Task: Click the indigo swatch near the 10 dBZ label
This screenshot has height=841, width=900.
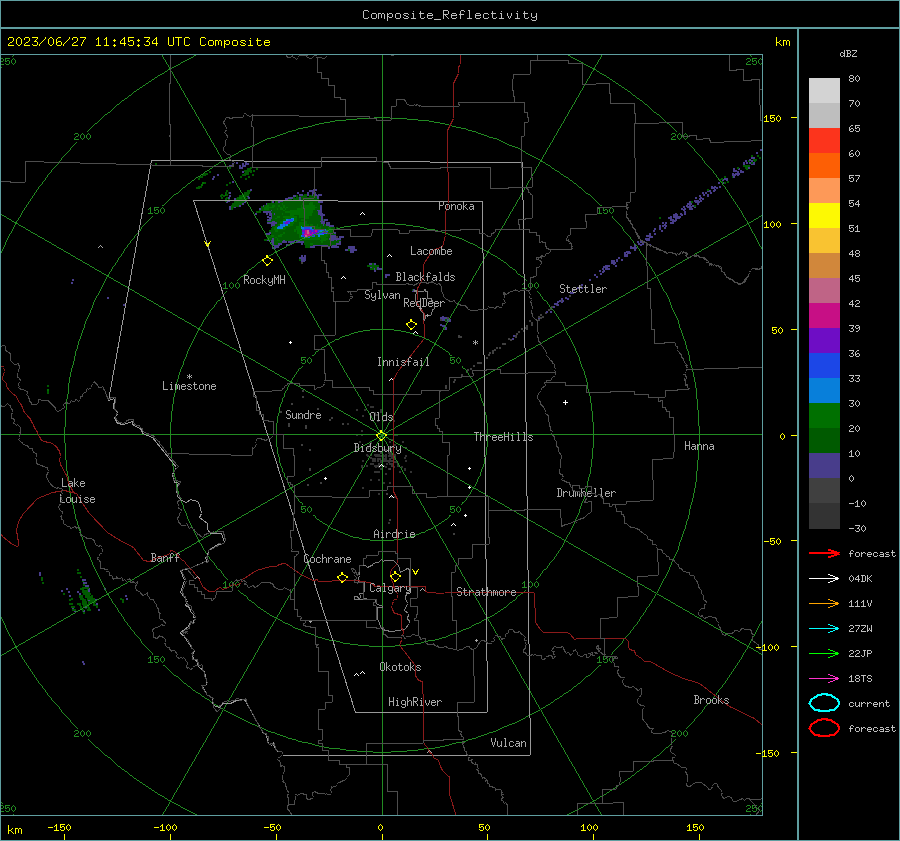Action: pos(824,466)
